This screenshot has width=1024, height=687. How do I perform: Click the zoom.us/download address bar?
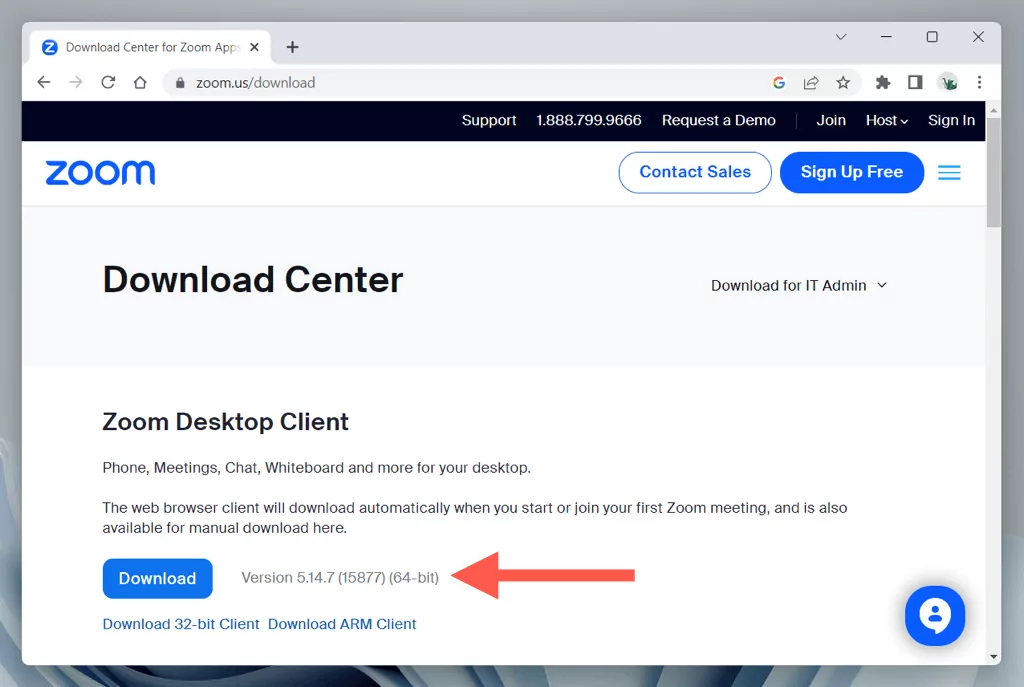(x=450, y=83)
